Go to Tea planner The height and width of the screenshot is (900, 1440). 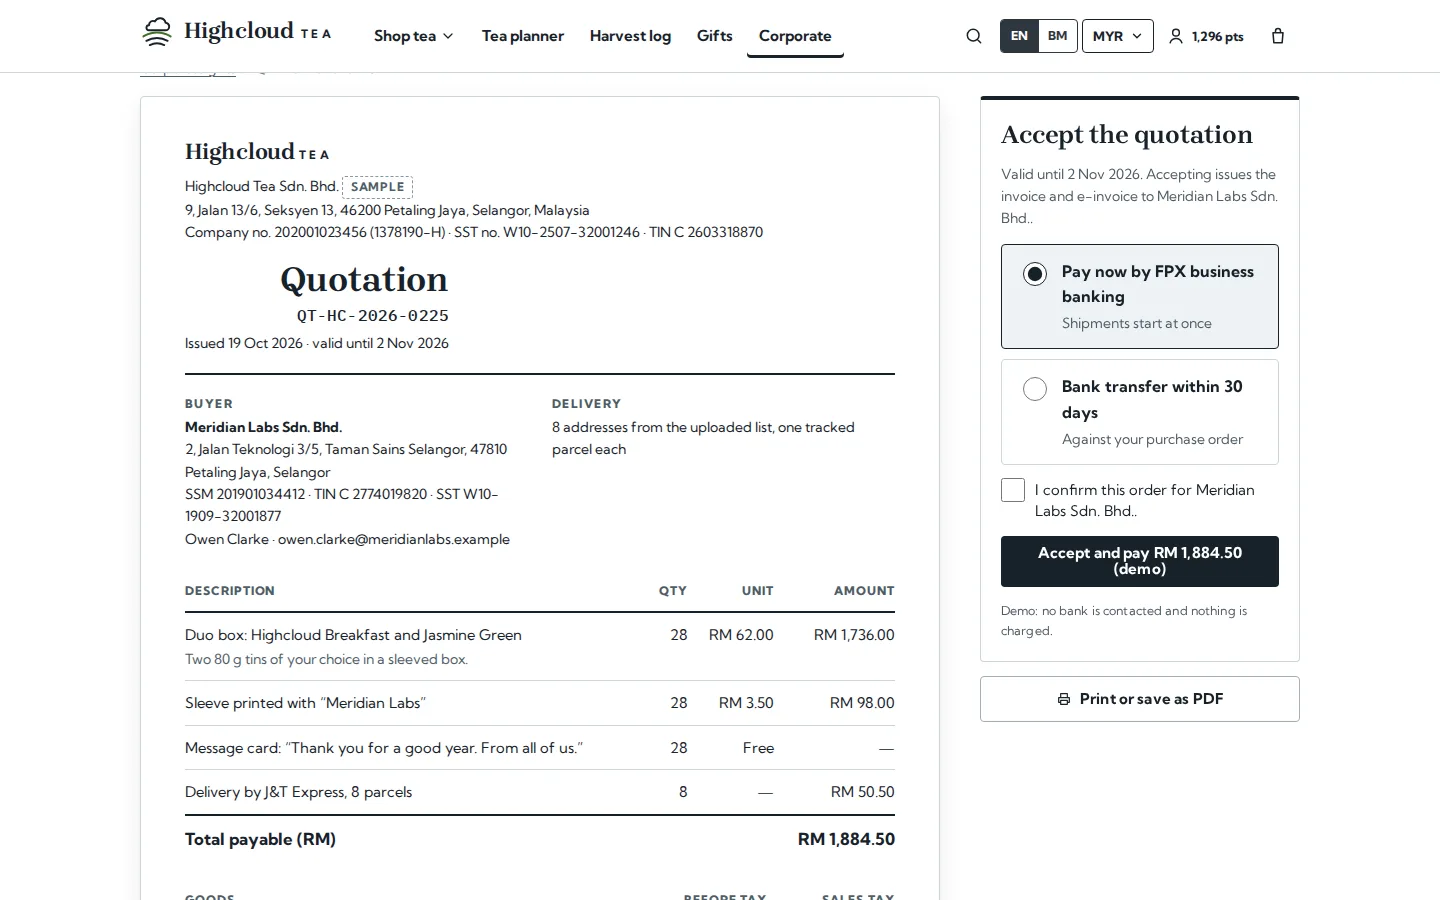(x=523, y=36)
